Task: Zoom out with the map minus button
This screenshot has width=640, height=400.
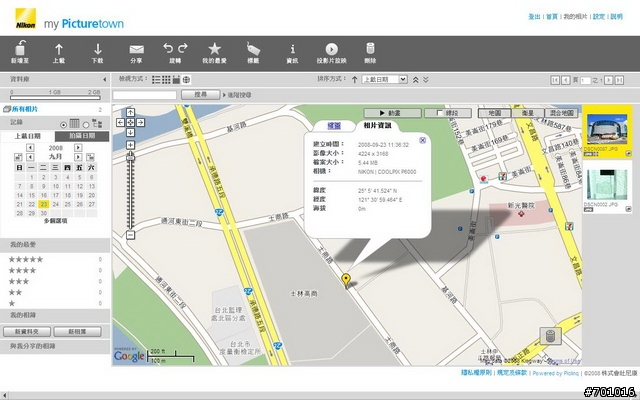Action: click(130, 235)
